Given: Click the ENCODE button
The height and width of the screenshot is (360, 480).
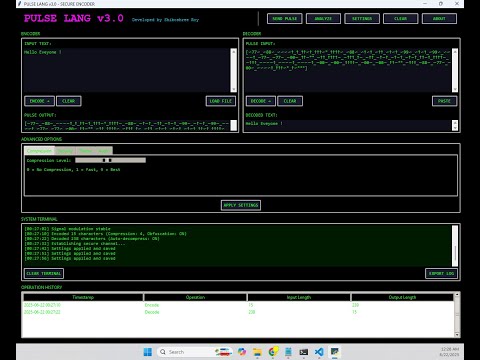Looking at the screenshot, I should (x=39, y=101).
